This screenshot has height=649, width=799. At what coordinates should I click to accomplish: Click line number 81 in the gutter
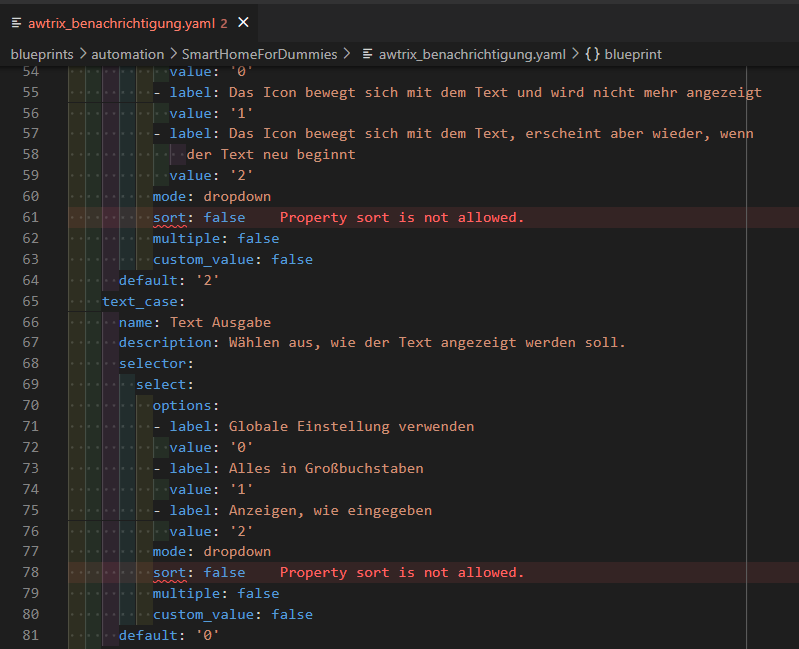[x=30, y=635]
